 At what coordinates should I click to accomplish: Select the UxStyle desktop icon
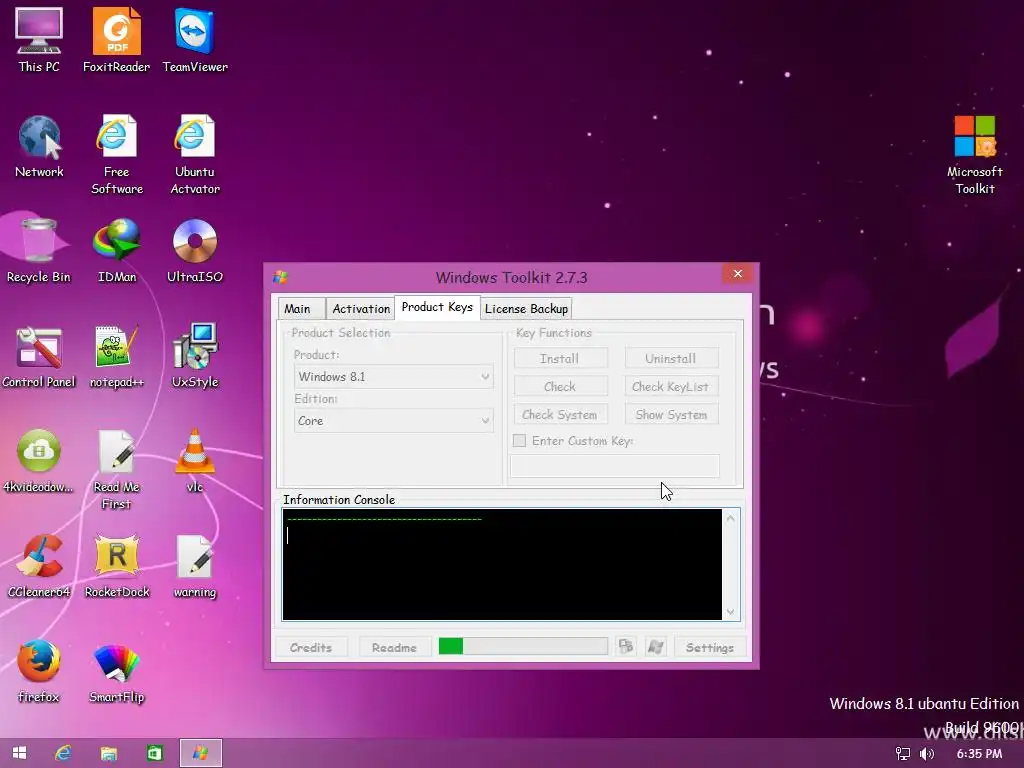(195, 356)
